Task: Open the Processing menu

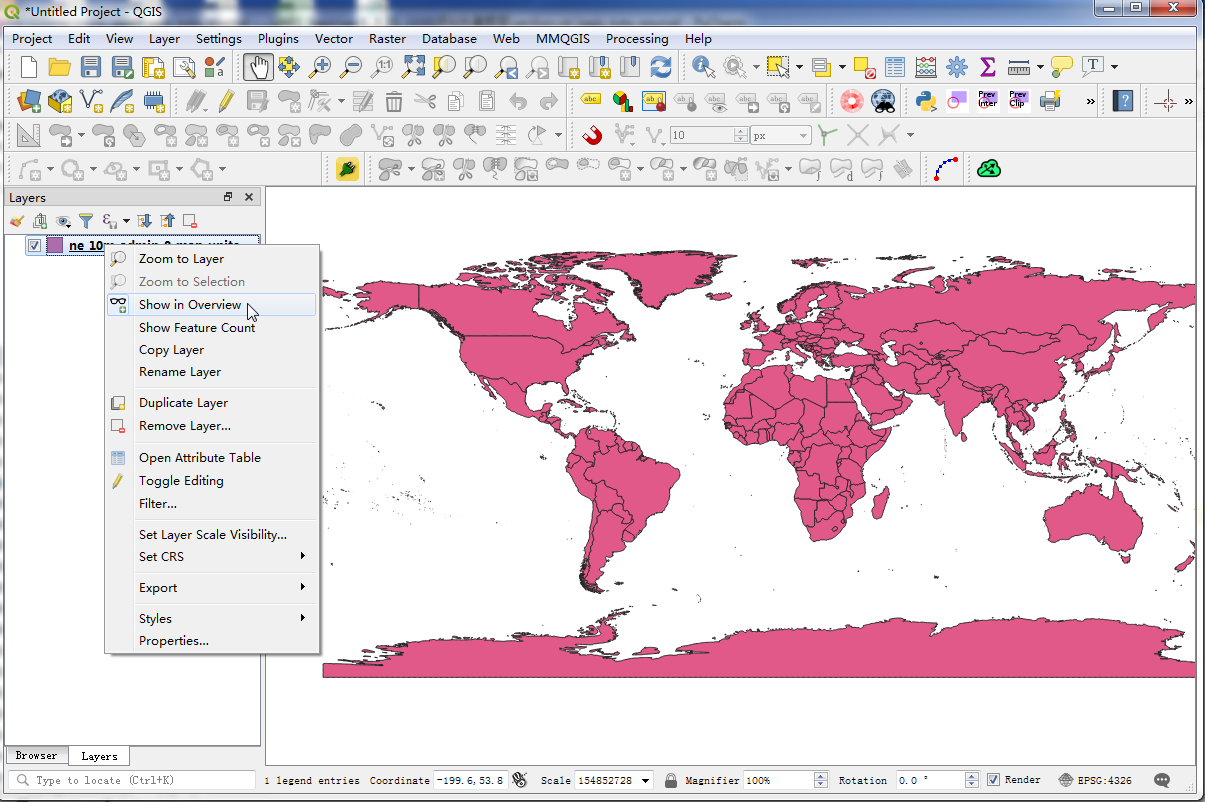Action: (x=637, y=38)
